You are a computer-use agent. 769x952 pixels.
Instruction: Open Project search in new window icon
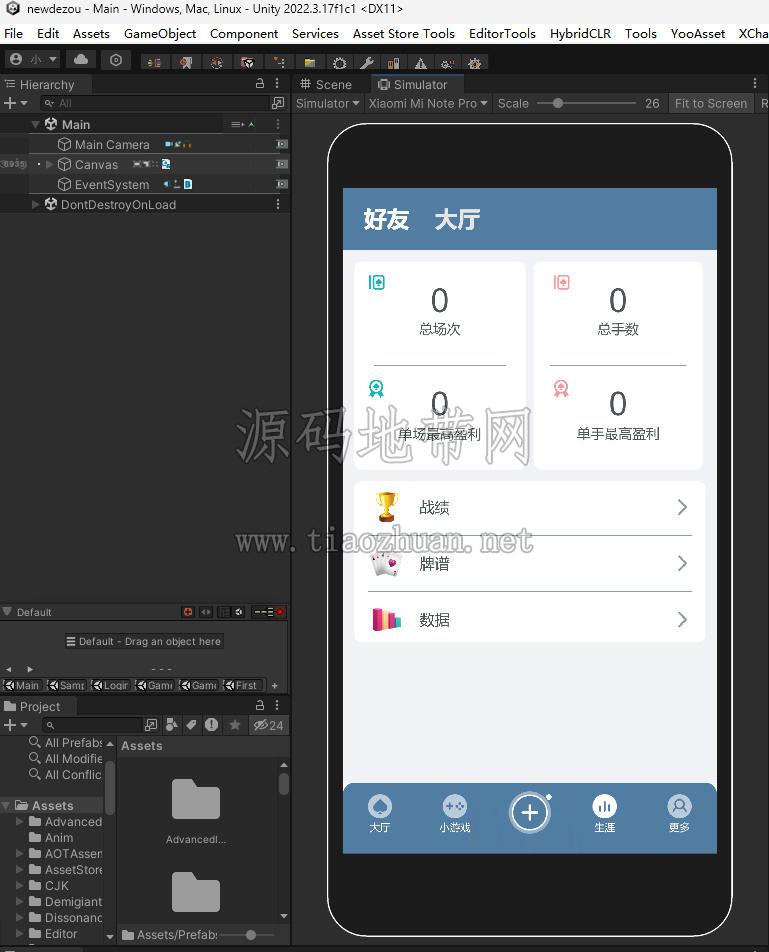pyautogui.click(x=151, y=724)
